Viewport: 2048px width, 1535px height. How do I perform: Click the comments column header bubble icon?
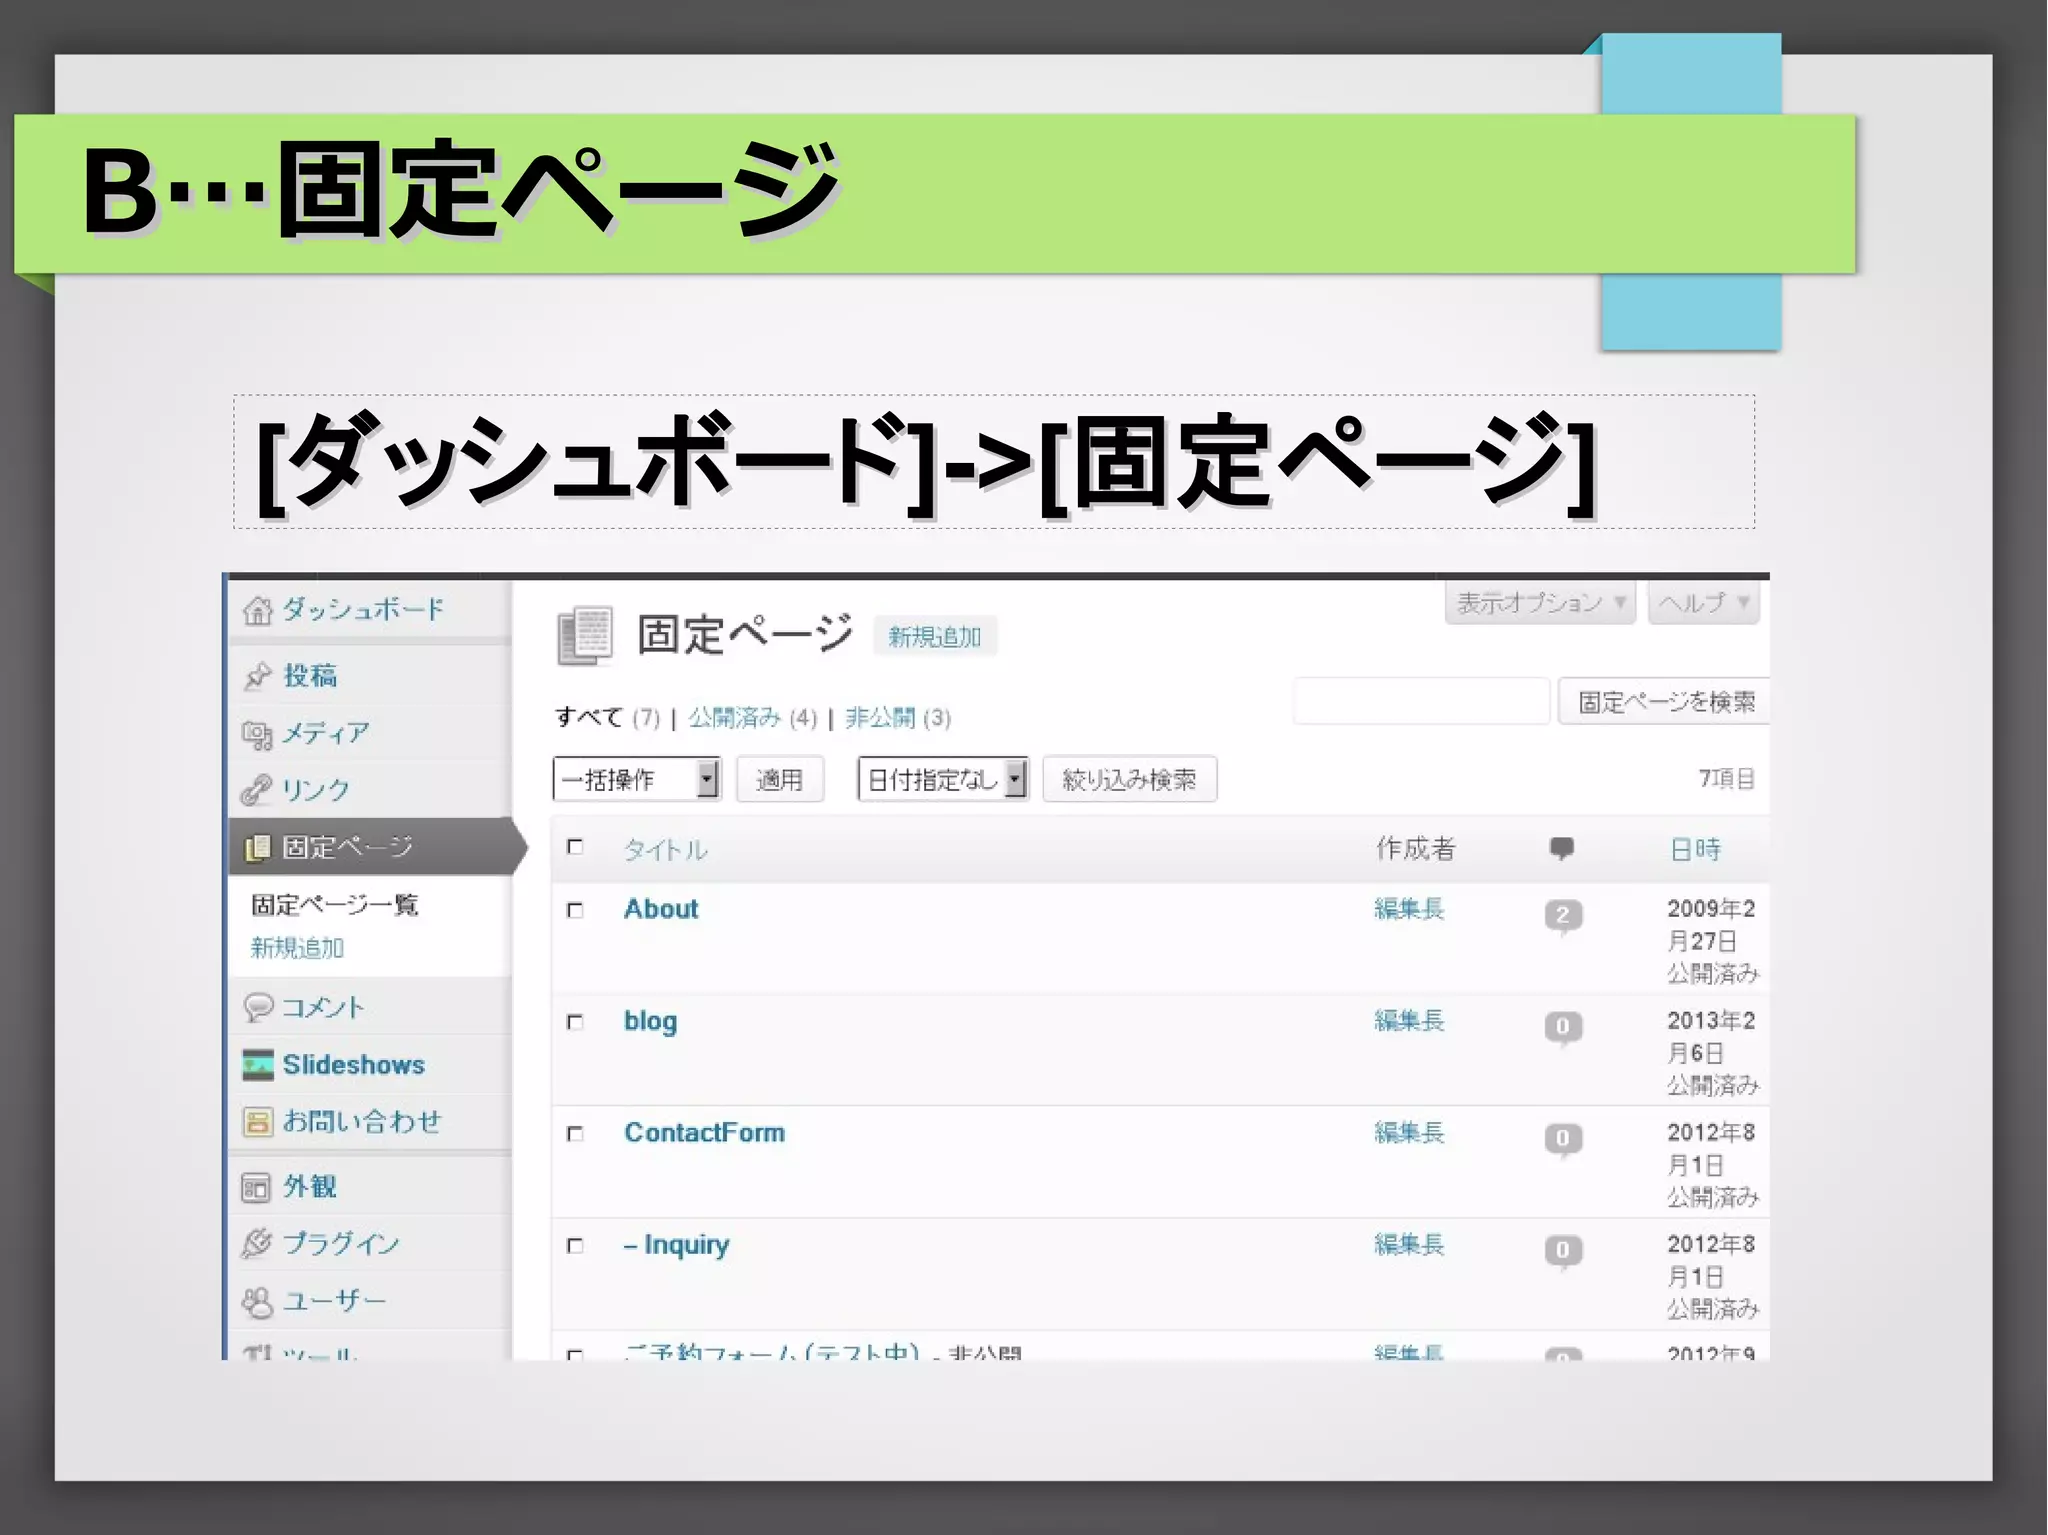[1561, 849]
